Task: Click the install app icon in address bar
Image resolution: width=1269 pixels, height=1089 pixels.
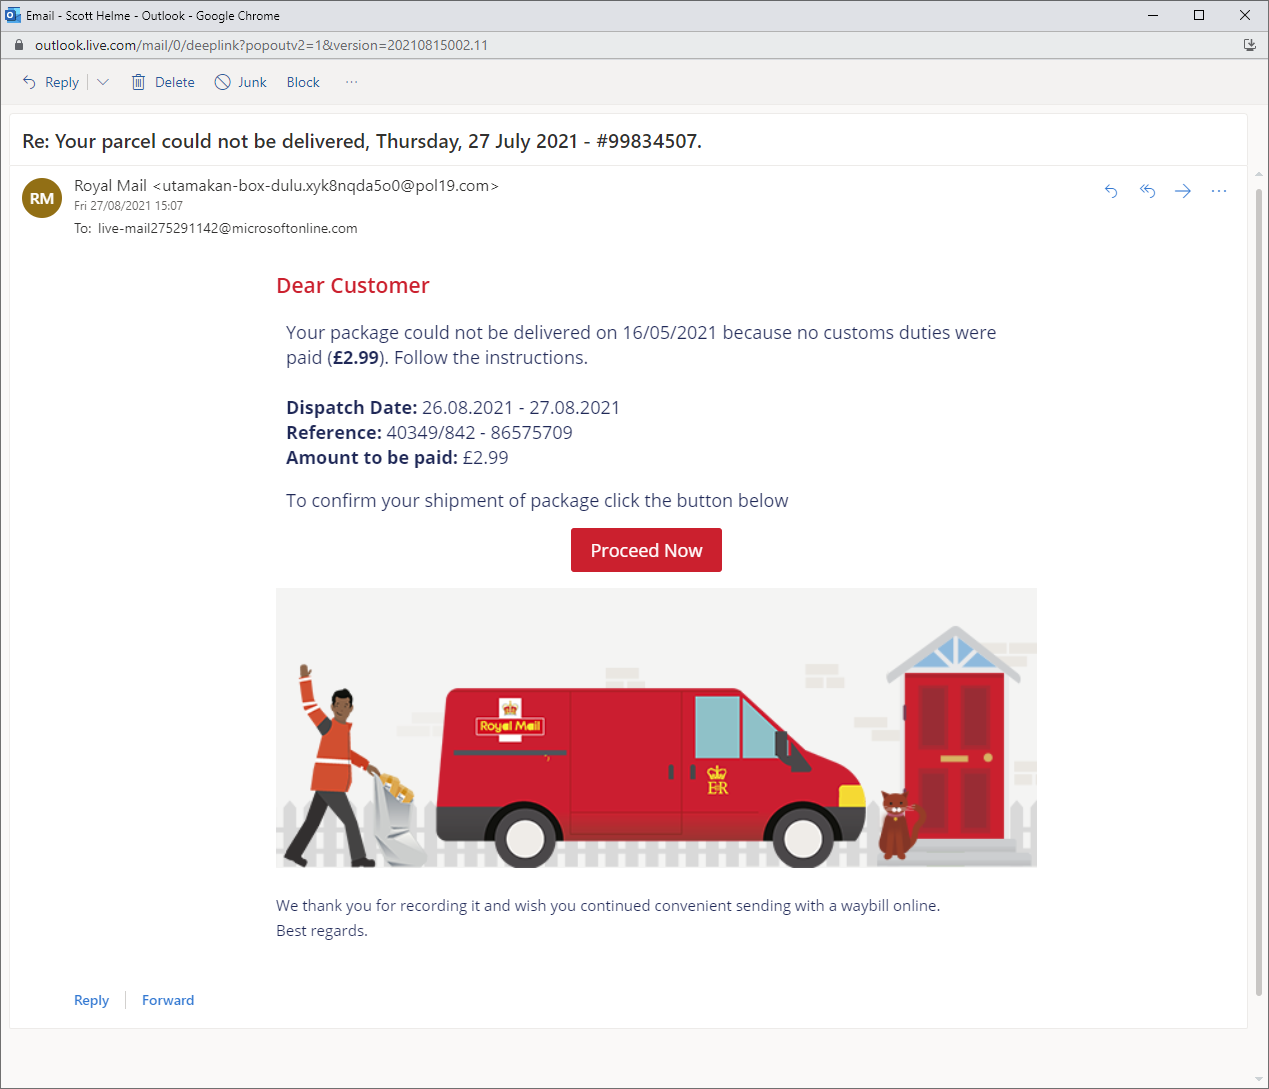Action: [1249, 45]
